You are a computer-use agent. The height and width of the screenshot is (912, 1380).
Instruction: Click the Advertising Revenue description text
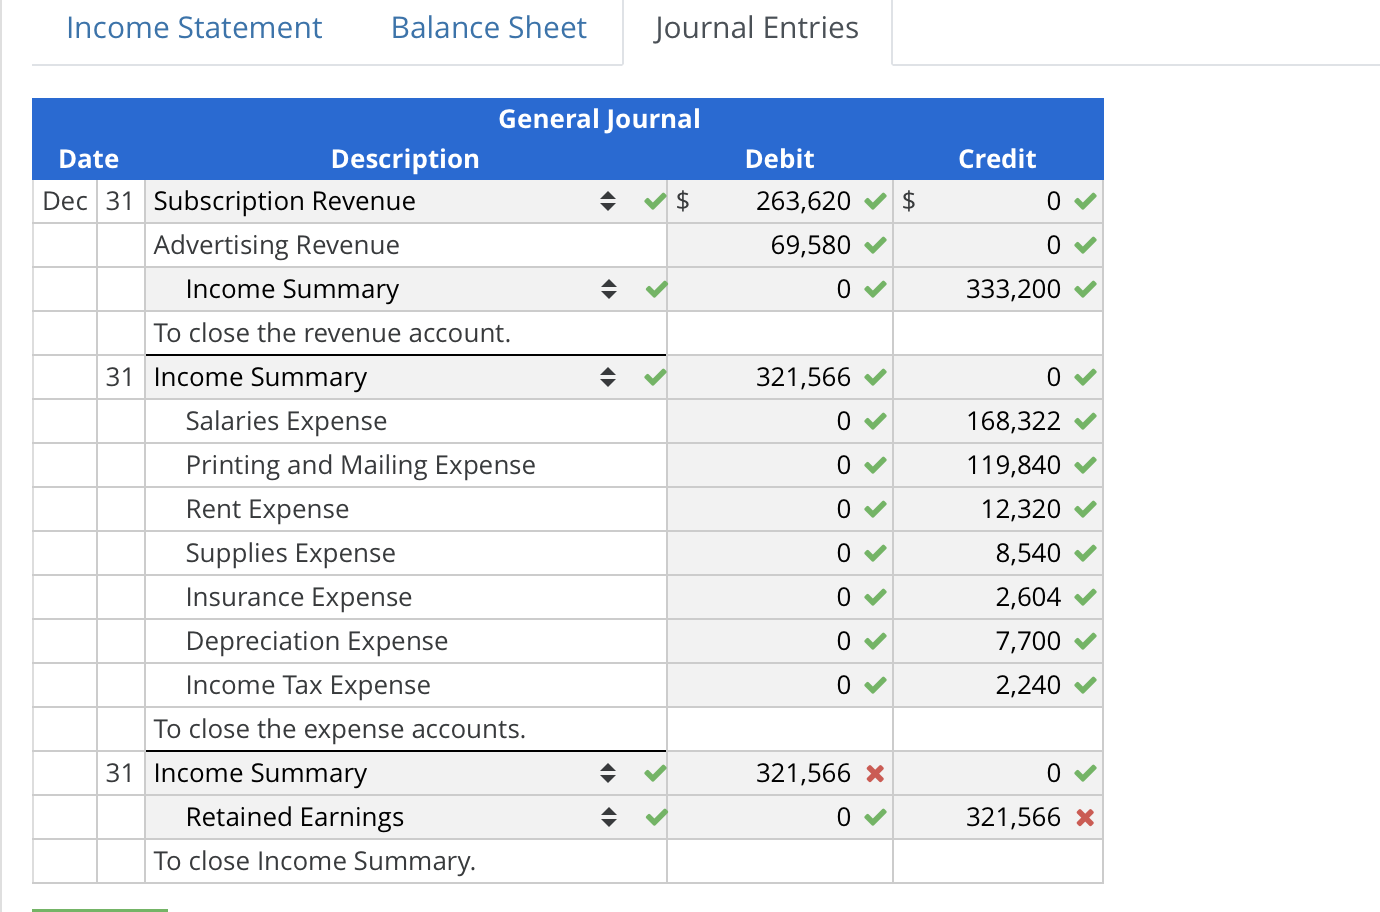tap(277, 245)
